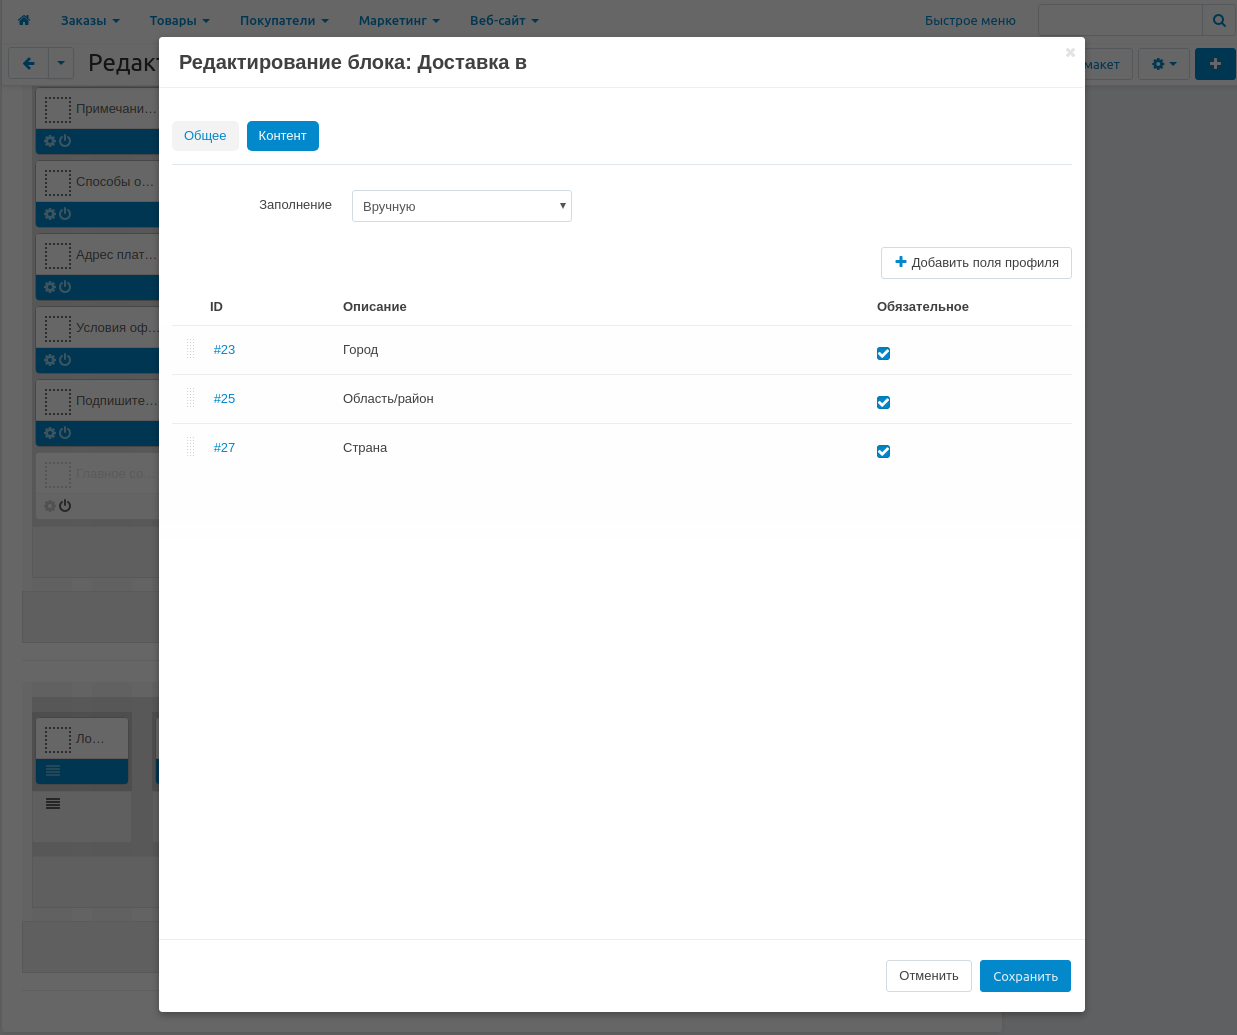Click the Сохранить button
This screenshot has height=1035, width=1237.
coord(1025,976)
